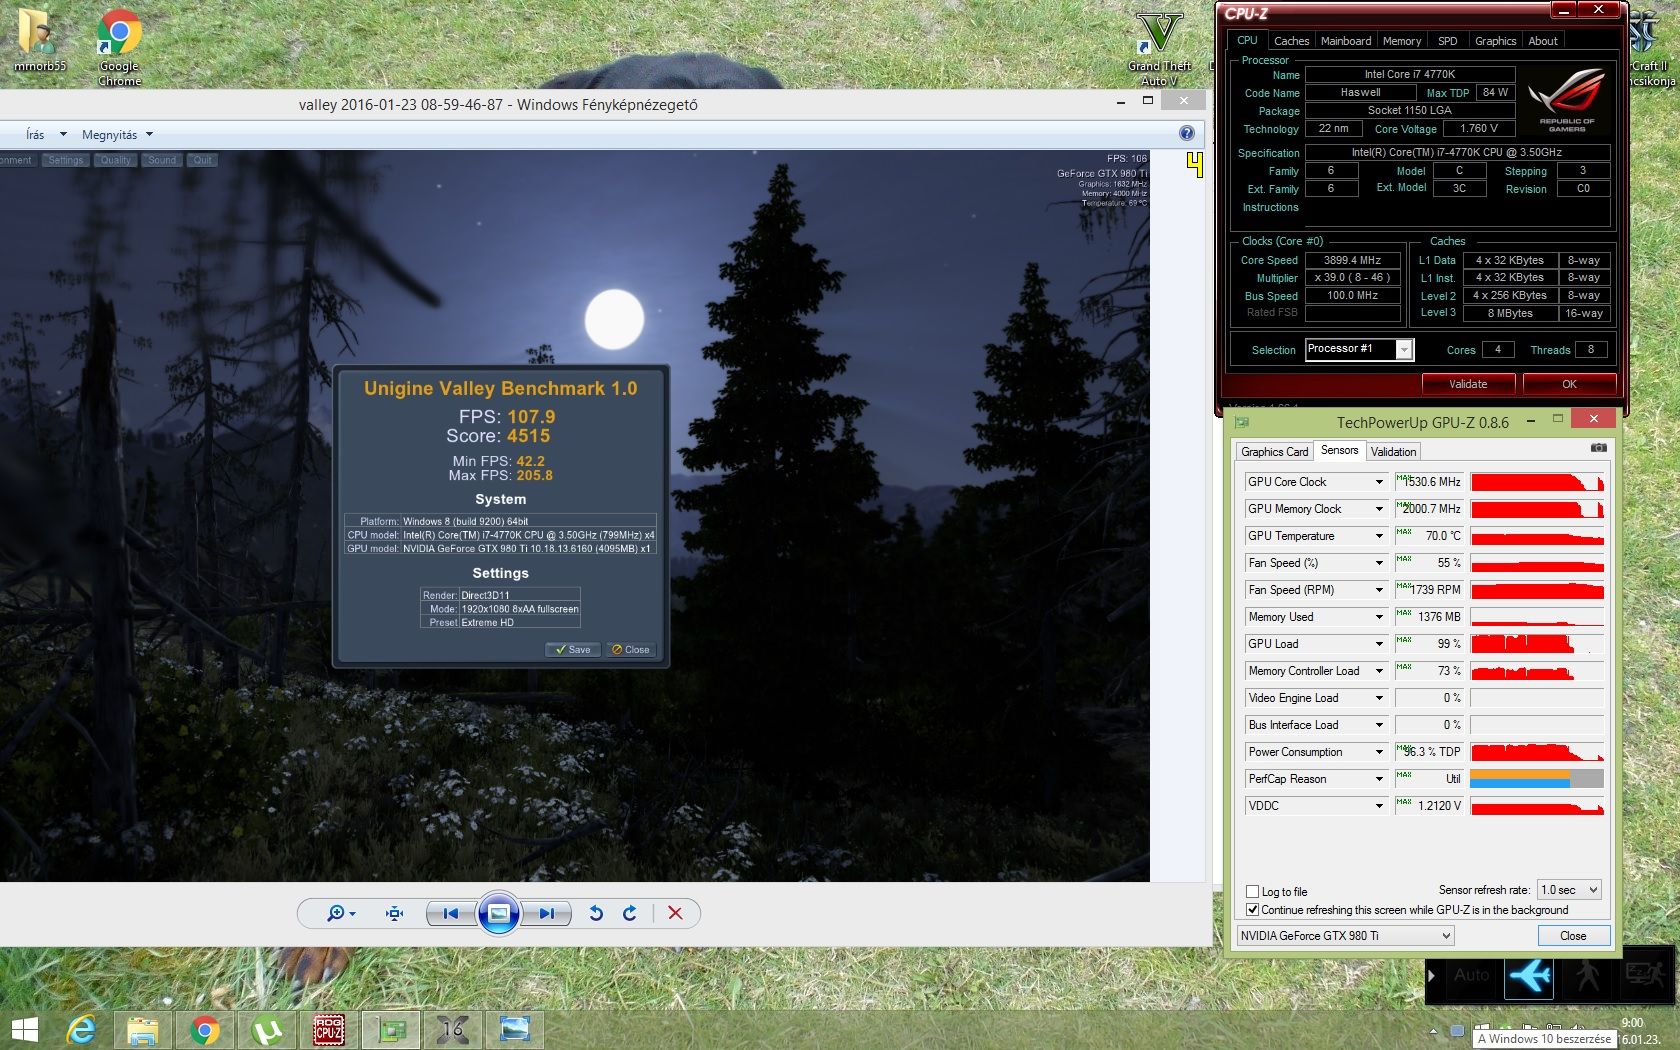Click Core Speed value 3899.4 MHz

1352,260
